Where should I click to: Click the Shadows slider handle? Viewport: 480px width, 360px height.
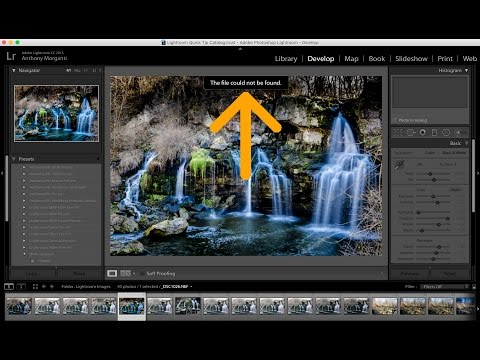click(448, 218)
